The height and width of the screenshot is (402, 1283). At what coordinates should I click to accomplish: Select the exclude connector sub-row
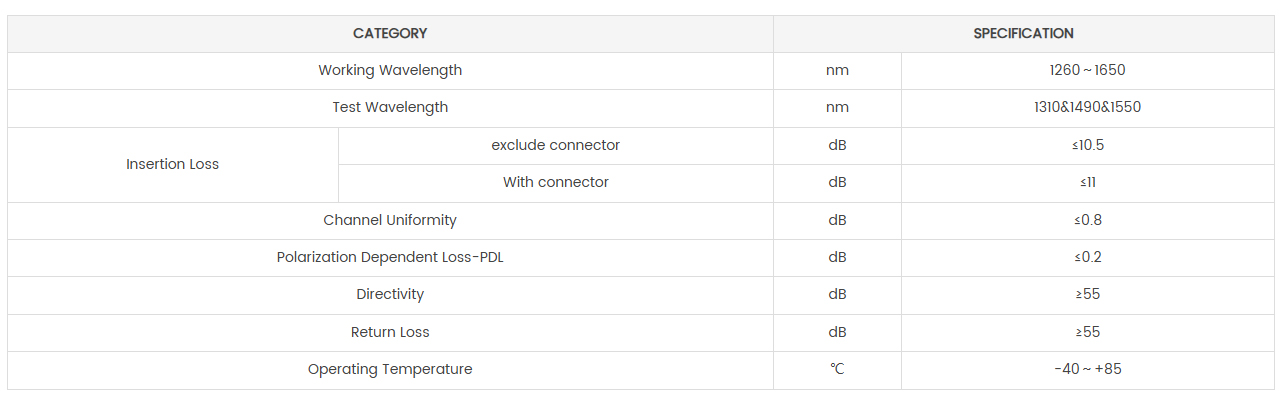click(555, 146)
